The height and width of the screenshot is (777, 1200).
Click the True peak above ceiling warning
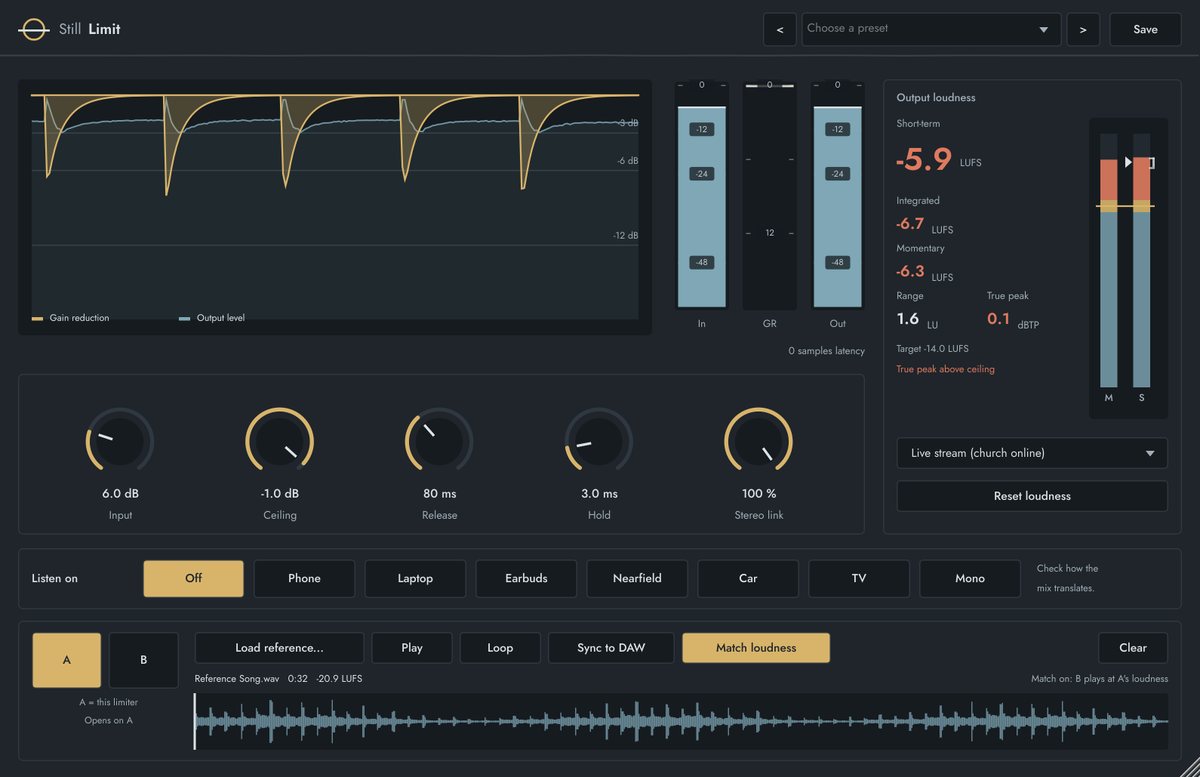(x=945, y=369)
